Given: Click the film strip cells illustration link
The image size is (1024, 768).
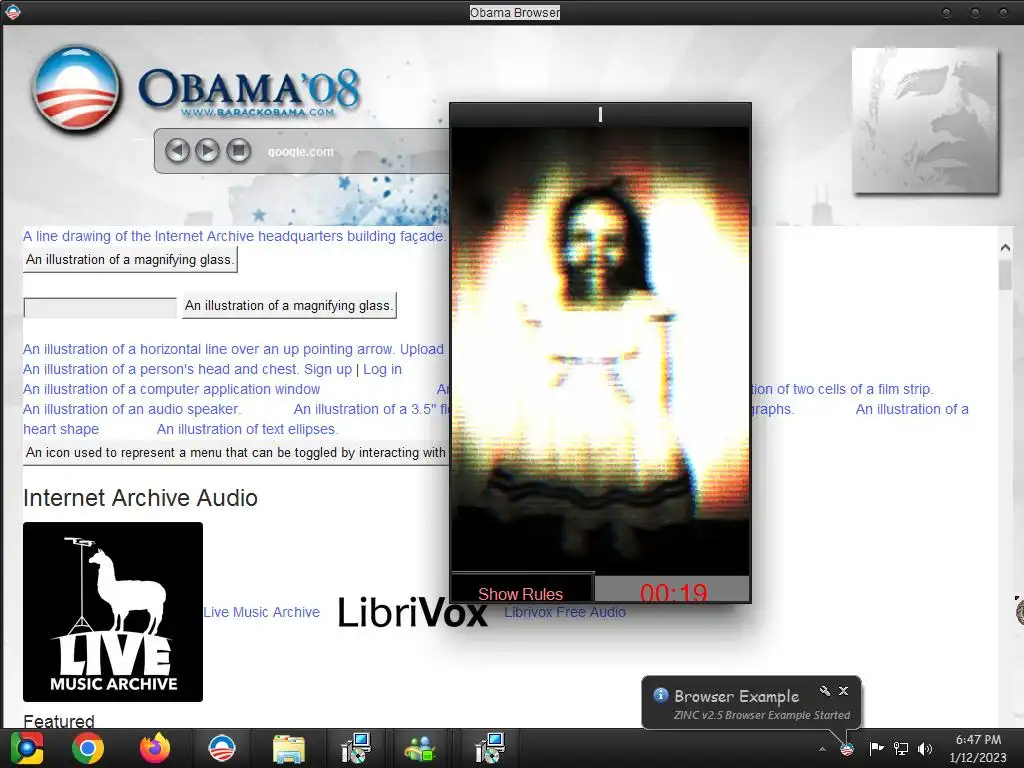Looking at the screenshot, I should point(842,389).
